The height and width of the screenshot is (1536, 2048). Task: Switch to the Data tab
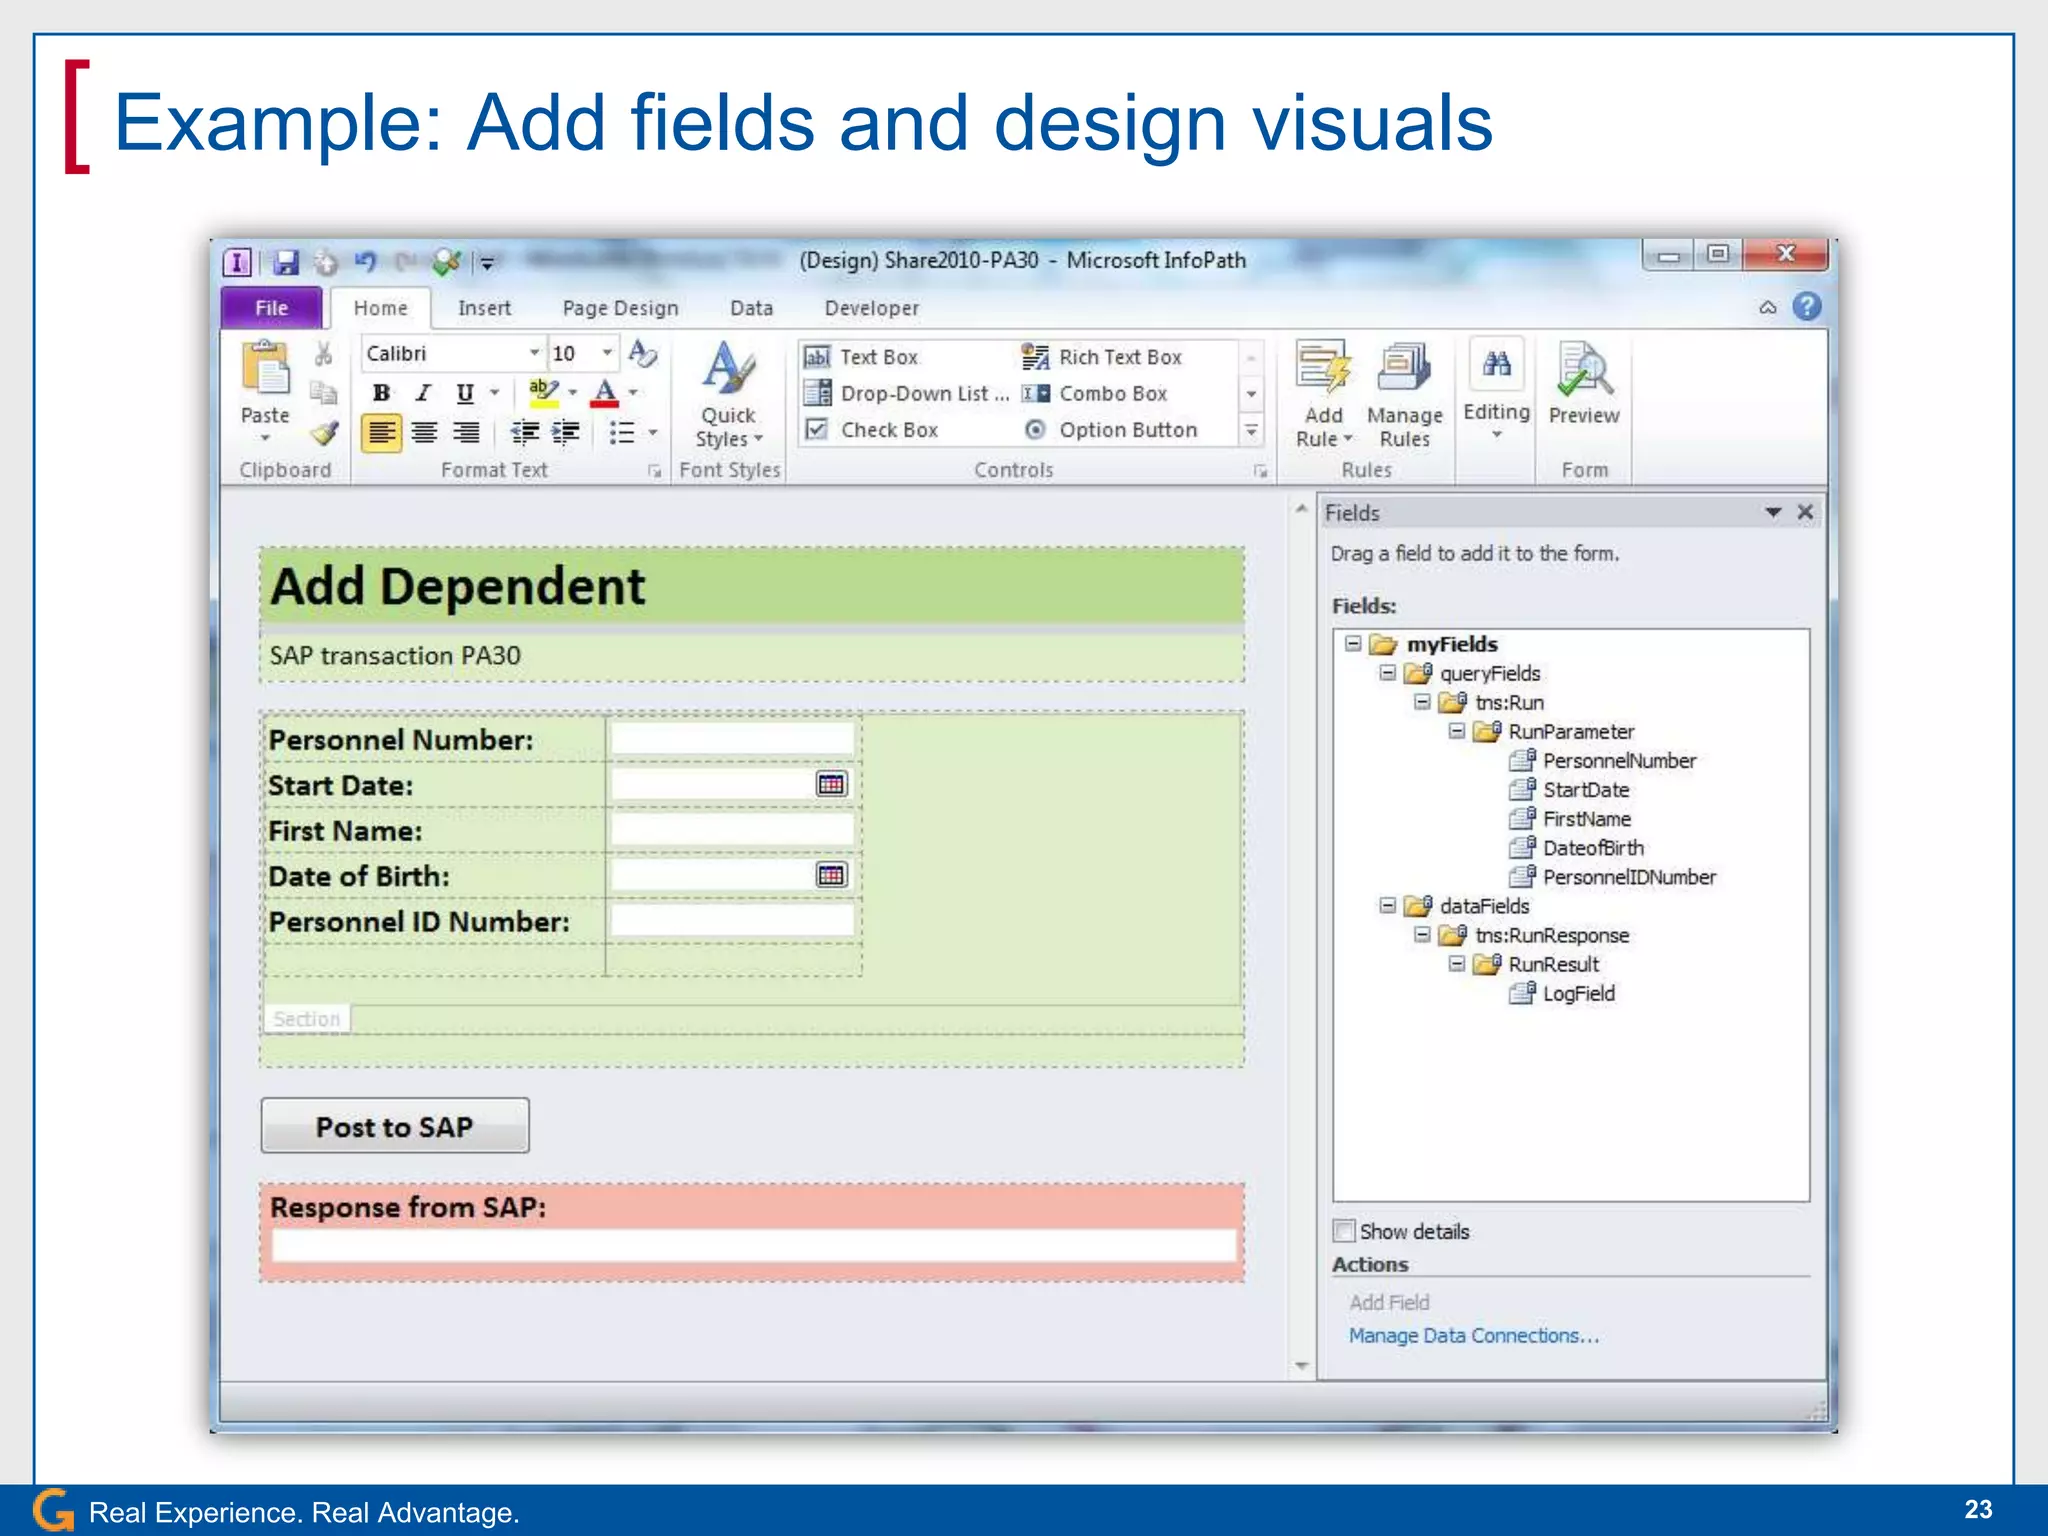click(751, 308)
